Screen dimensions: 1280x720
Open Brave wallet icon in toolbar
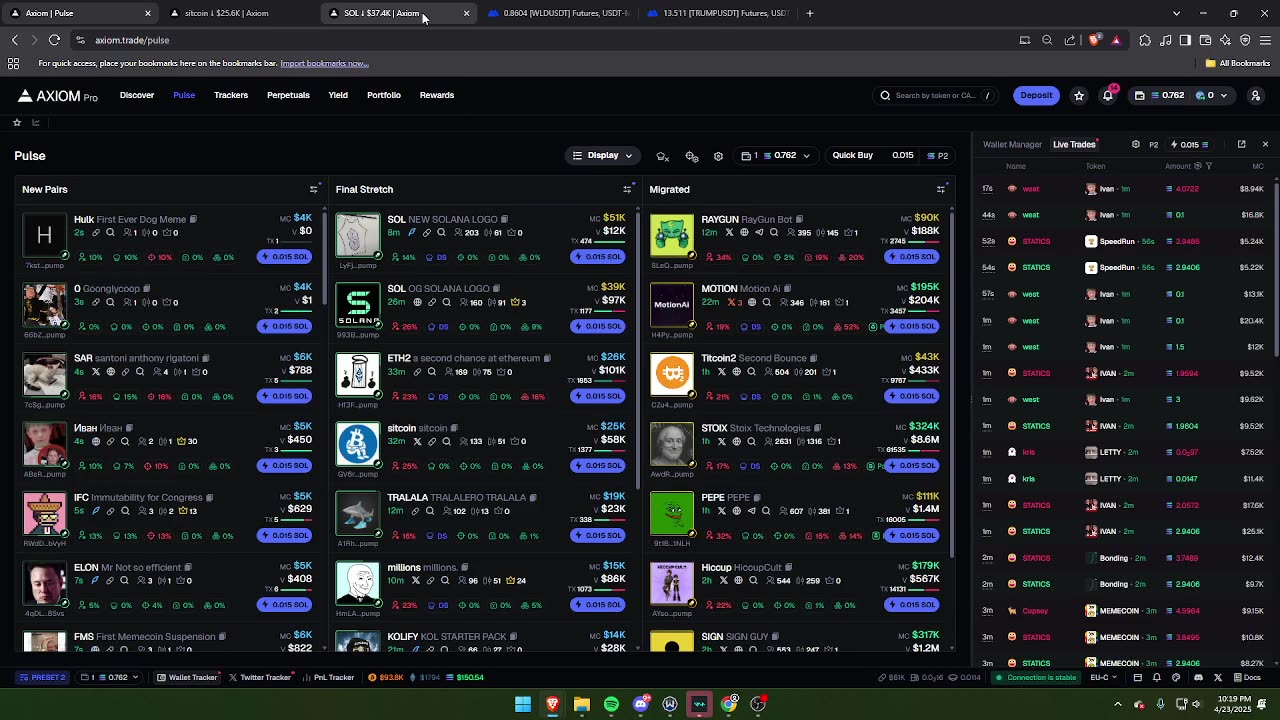pyautogui.click(x=1205, y=40)
